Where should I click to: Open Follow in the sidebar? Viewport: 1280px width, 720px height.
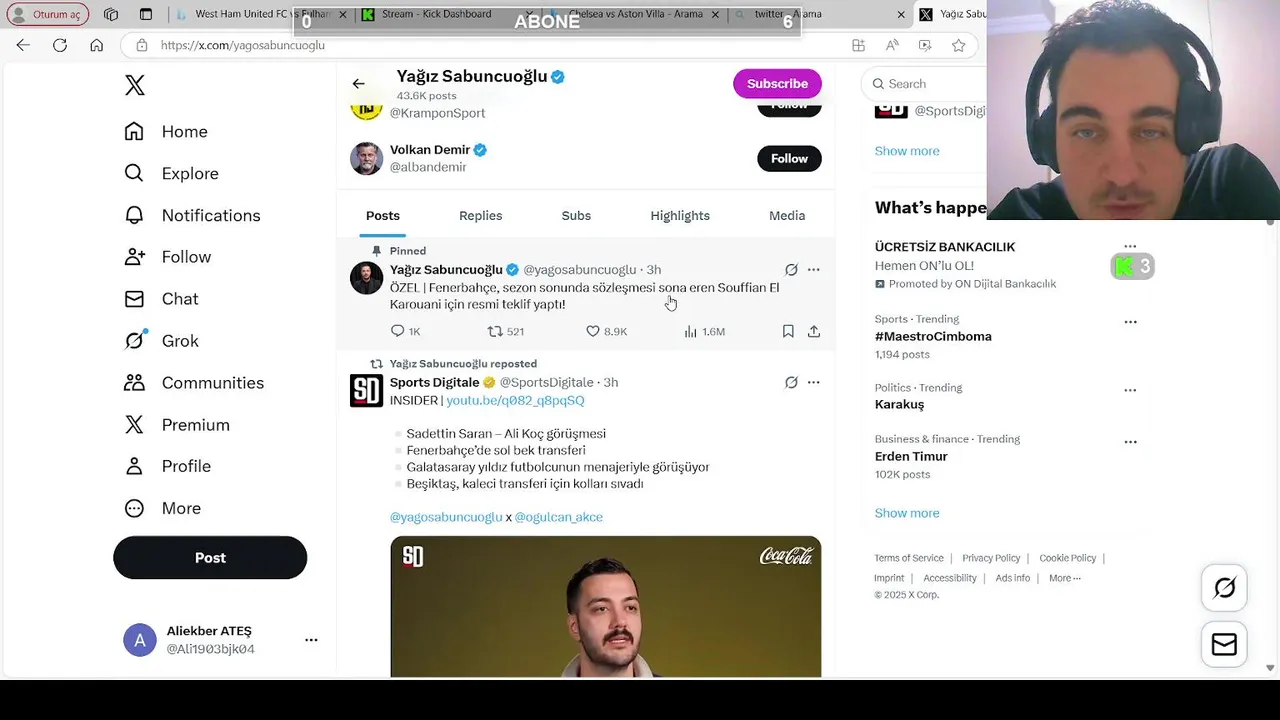tap(168, 257)
